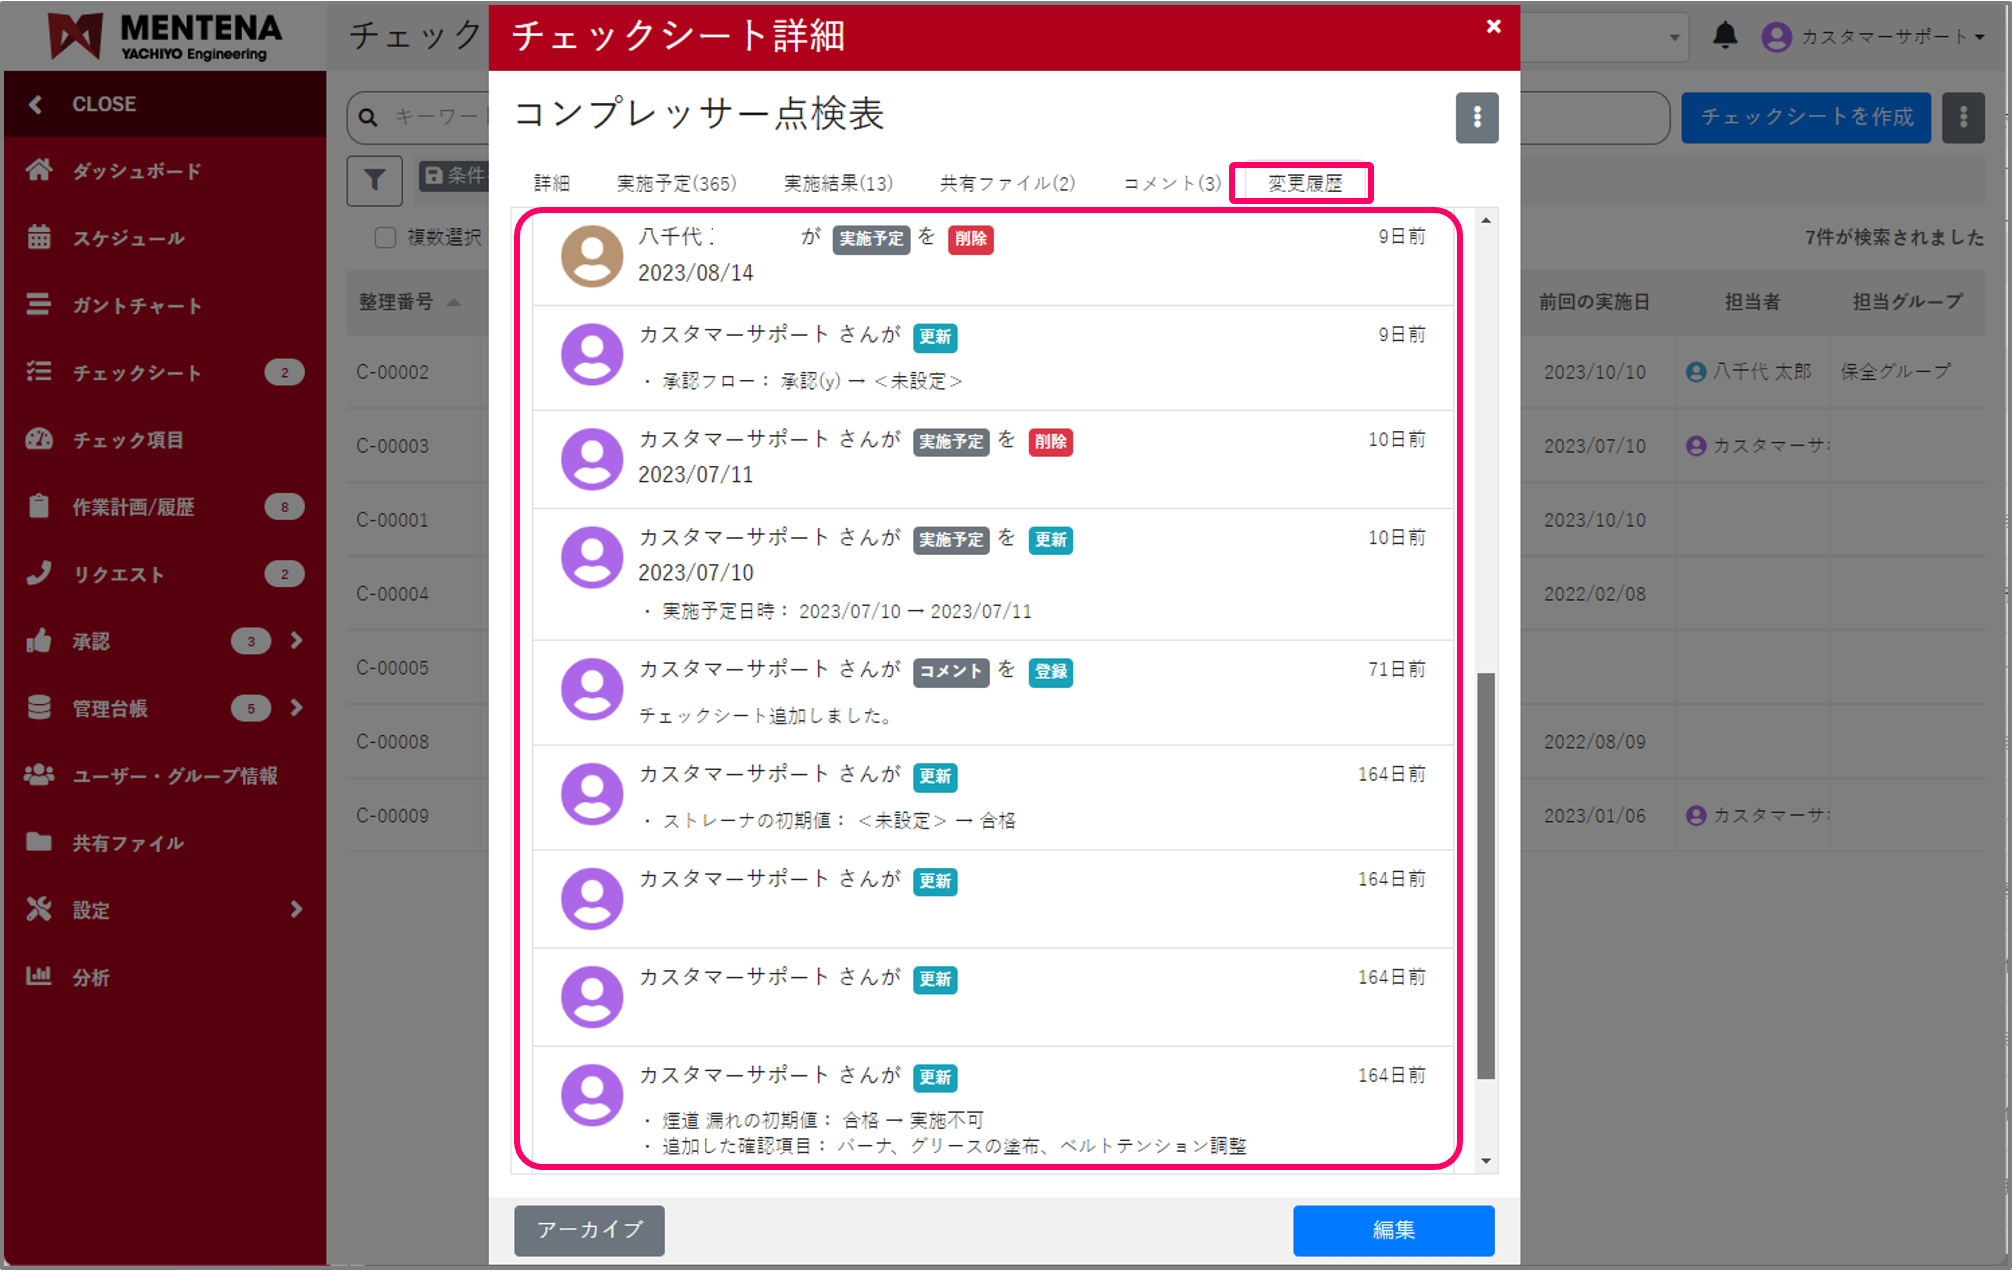This screenshot has width=2012, height=1271.
Task: Select the スケジュール icon in the sidebar
Action: point(40,238)
